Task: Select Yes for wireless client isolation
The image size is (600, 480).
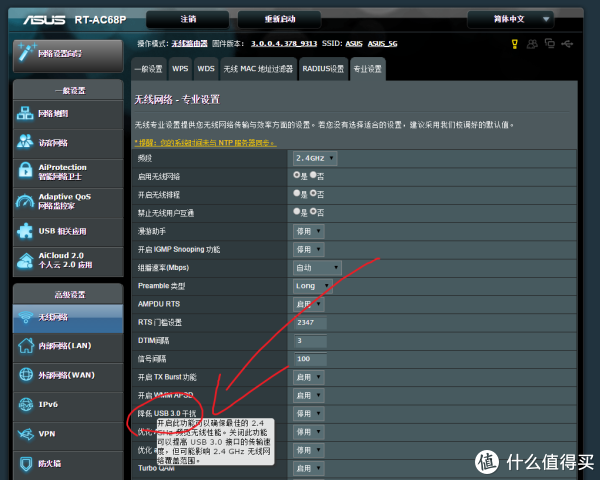Action: 297,211
